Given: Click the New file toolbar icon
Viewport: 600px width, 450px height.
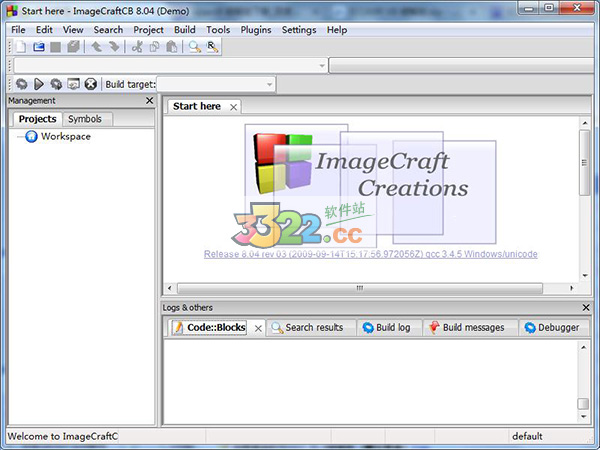Looking at the screenshot, I should (x=21, y=47).
